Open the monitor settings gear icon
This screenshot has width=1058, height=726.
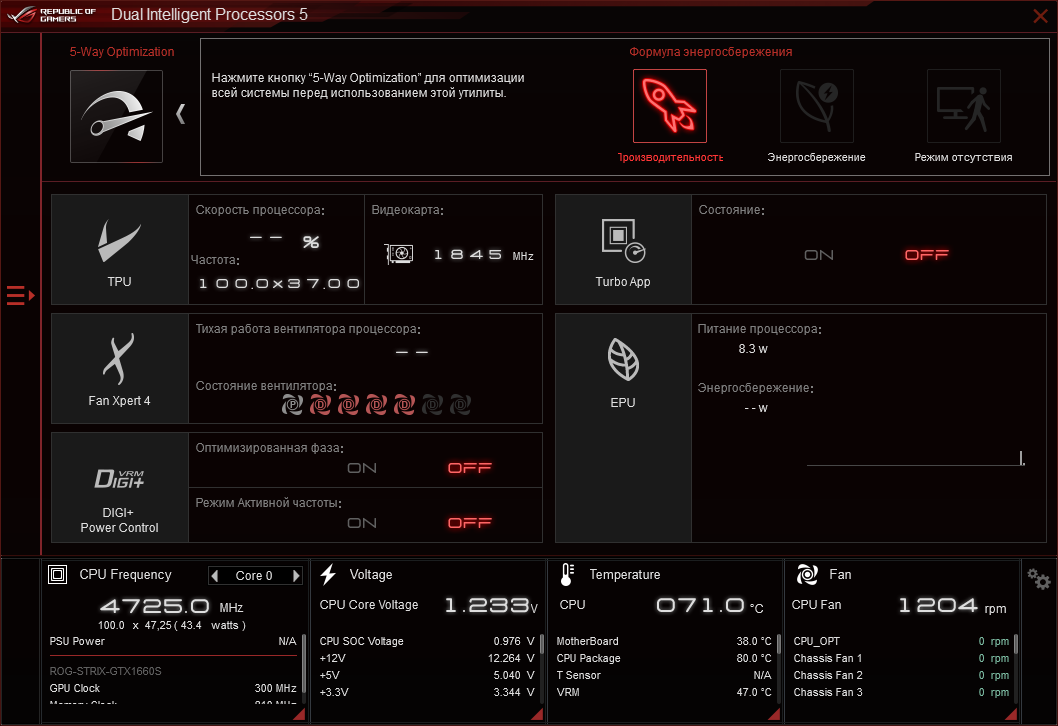[1038, 579]
